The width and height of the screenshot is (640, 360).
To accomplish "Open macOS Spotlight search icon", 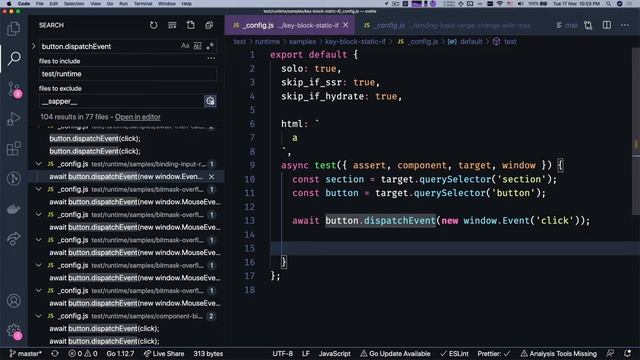I will click(608, 4).
